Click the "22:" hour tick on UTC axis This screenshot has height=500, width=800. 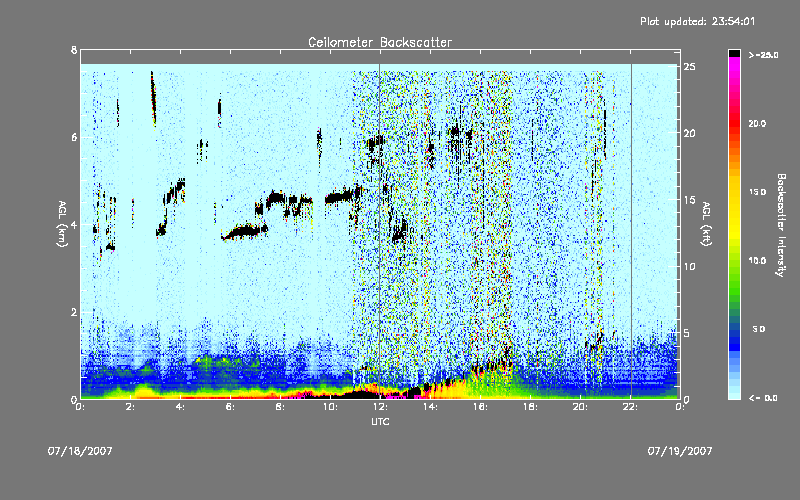pos(630,407)
